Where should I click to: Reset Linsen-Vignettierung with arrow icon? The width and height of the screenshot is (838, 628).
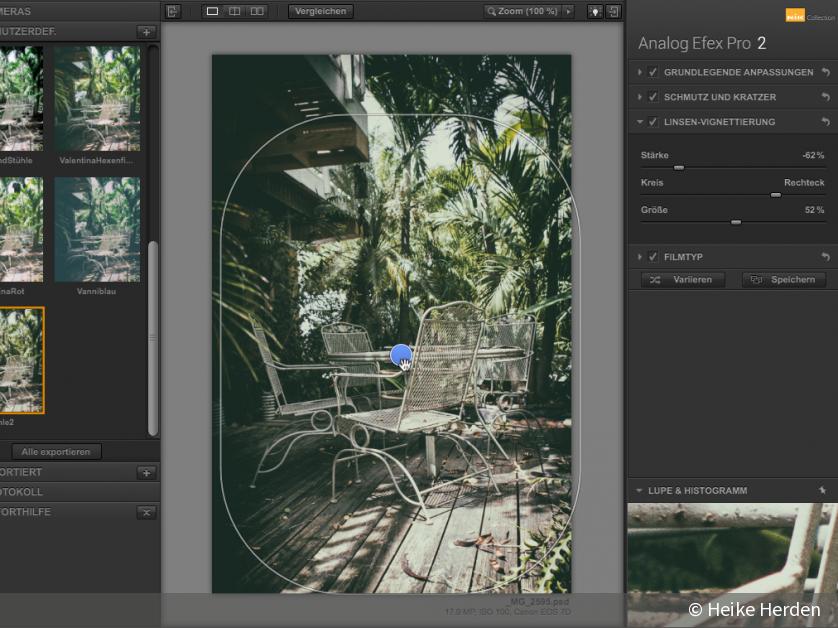[x=826, y=122]
